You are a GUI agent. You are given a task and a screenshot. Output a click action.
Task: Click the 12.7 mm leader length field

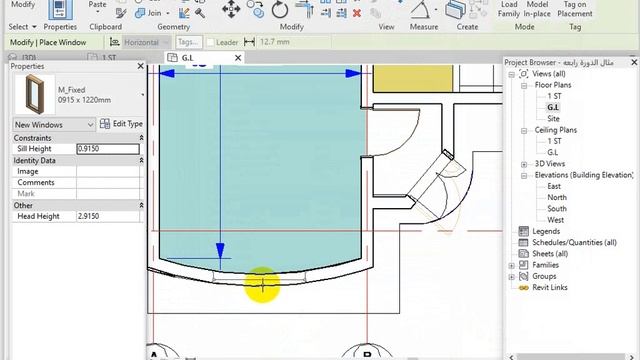coord(294,42)
